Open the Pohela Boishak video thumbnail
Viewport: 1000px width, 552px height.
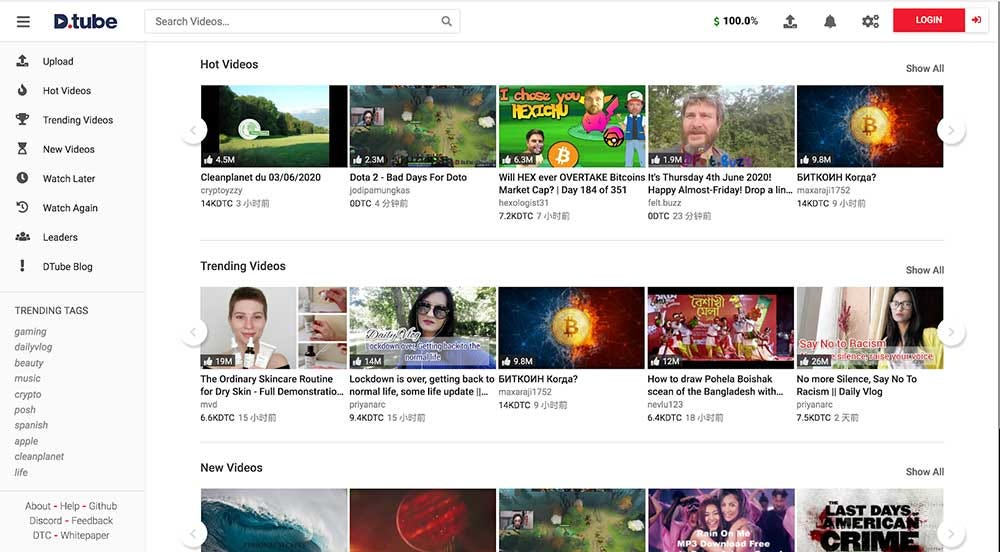coord(721,328)
